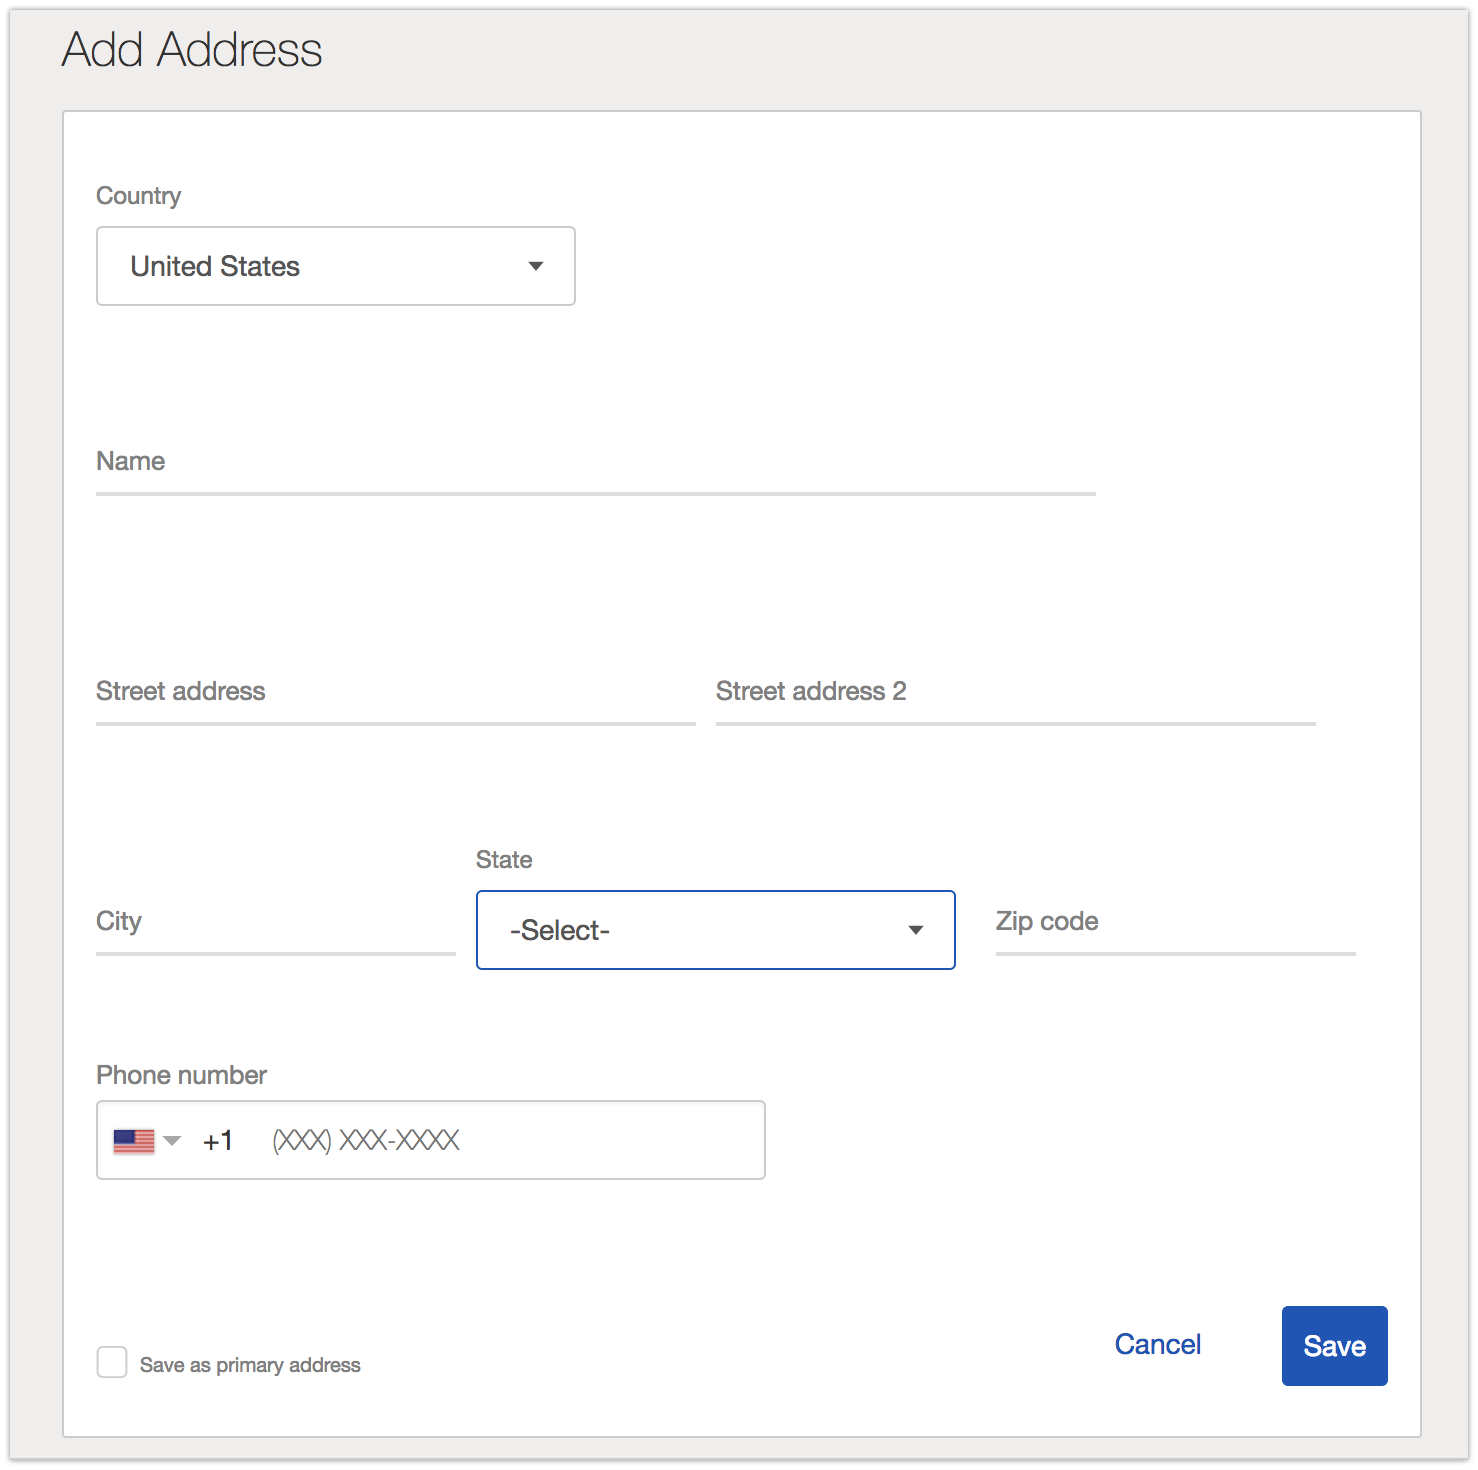Expand the State -Select- dropdown
Image resolution: width=1478 pixels, height=1470 pixels.
click(x=715, y=930)
